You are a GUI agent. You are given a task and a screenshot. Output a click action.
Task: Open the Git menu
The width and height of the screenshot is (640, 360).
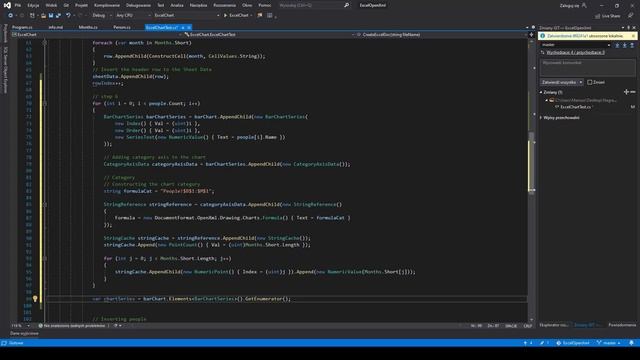tap(66, 5)
